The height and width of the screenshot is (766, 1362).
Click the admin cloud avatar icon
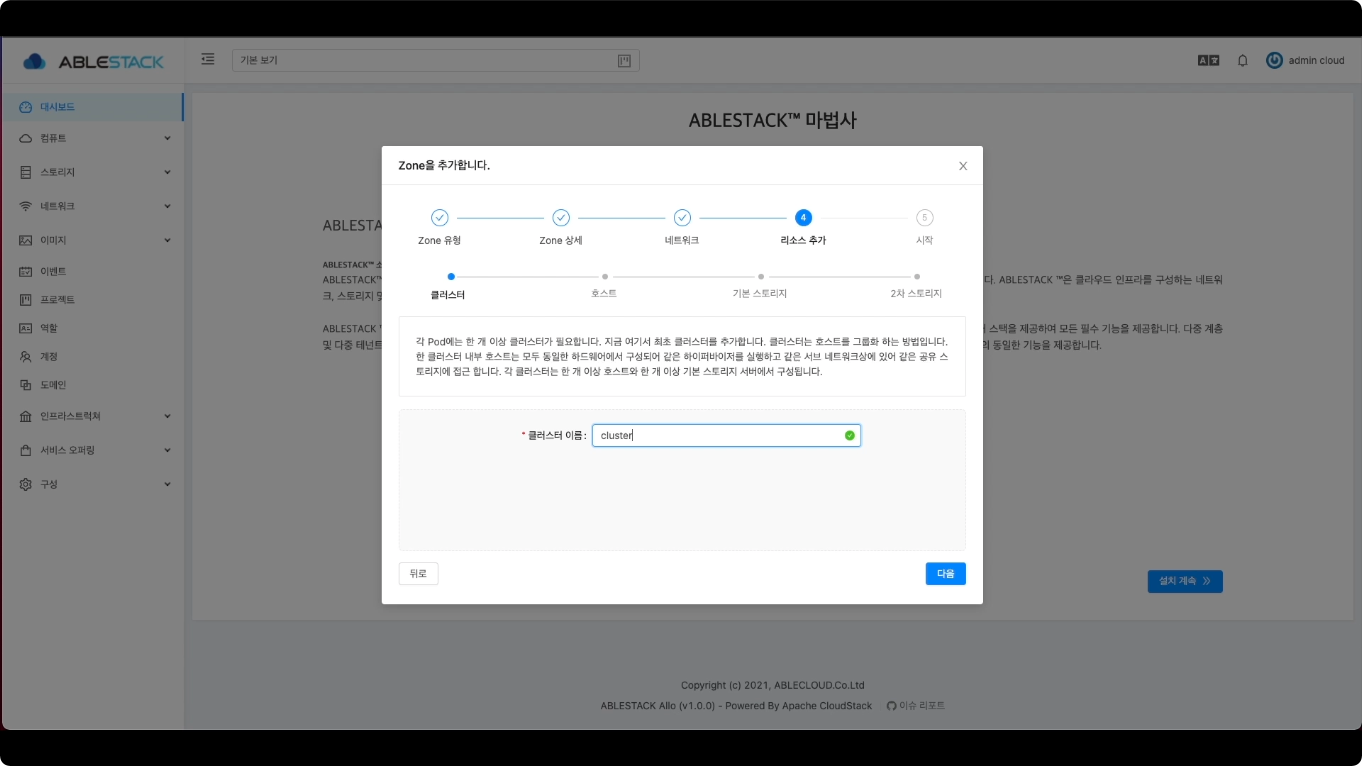pyautogui.click(x=1274, y=60)
